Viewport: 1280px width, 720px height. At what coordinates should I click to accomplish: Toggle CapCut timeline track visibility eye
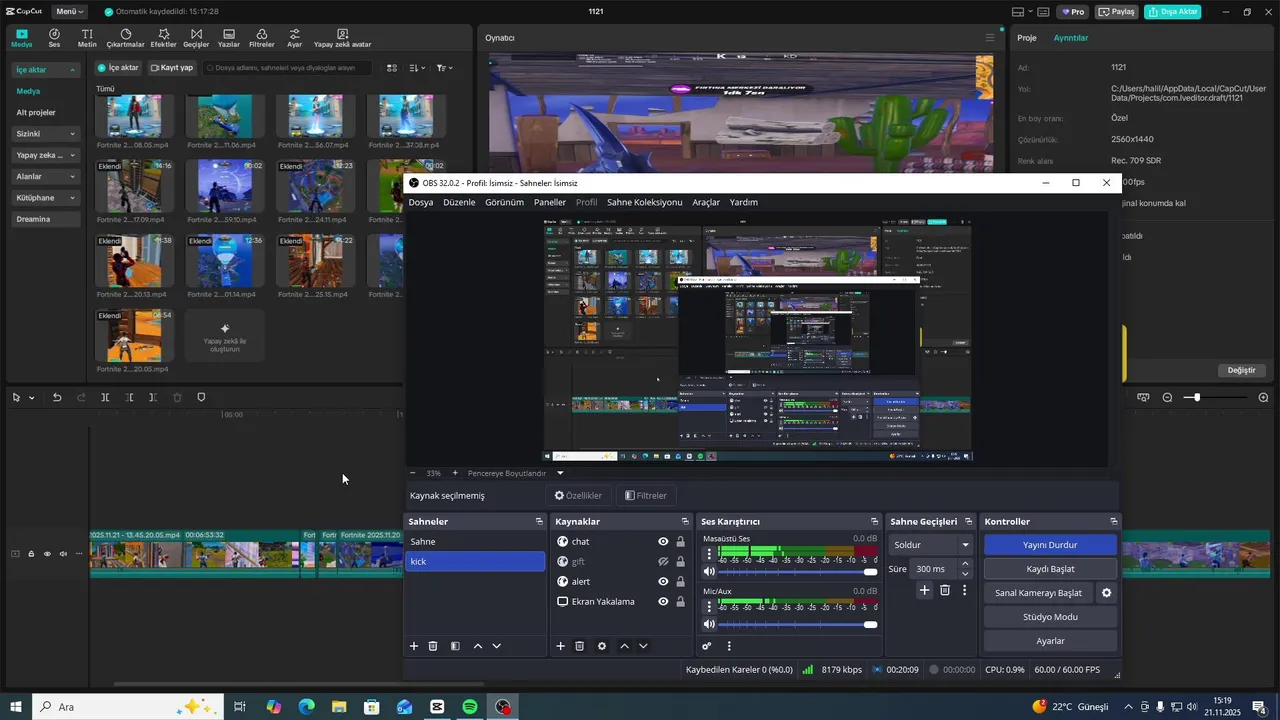pos(47,553)
